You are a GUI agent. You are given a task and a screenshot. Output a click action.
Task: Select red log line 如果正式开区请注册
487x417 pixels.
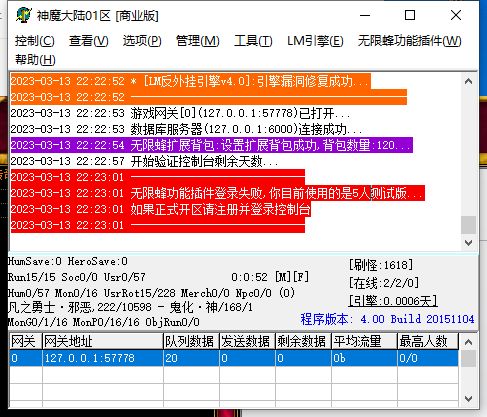click(x=161, y=209)
